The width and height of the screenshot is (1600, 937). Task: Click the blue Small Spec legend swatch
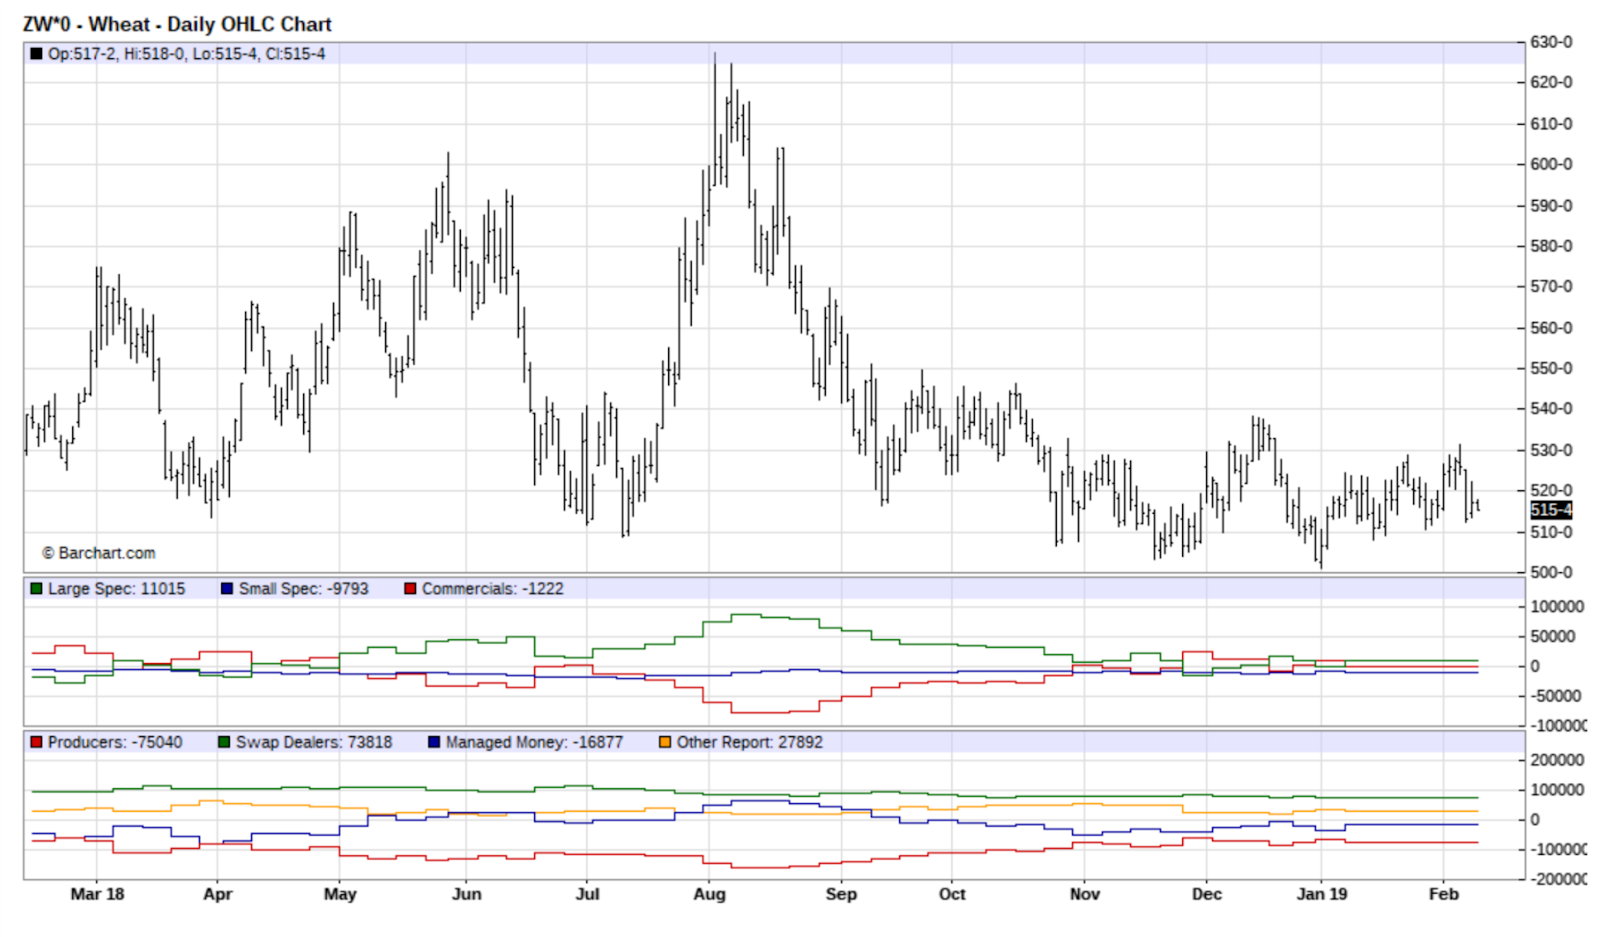pos(227,589)
